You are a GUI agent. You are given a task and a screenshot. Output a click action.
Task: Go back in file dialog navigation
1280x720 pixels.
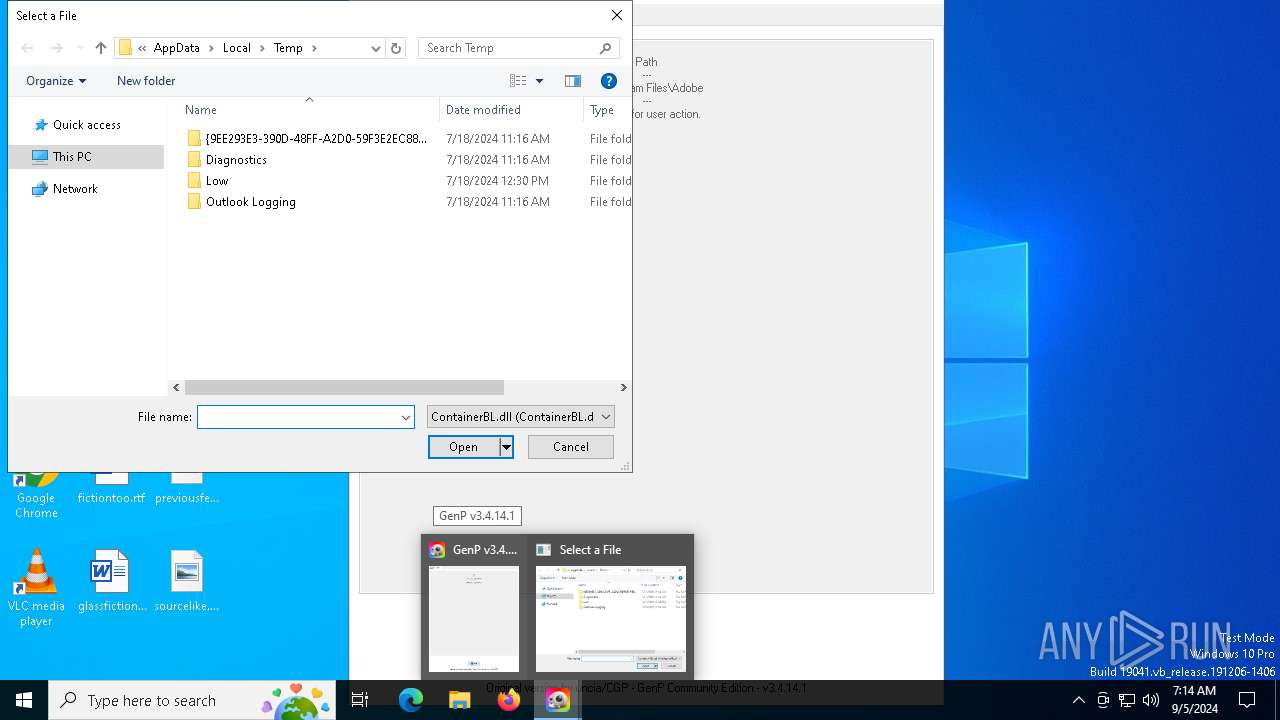coord(28,48)
